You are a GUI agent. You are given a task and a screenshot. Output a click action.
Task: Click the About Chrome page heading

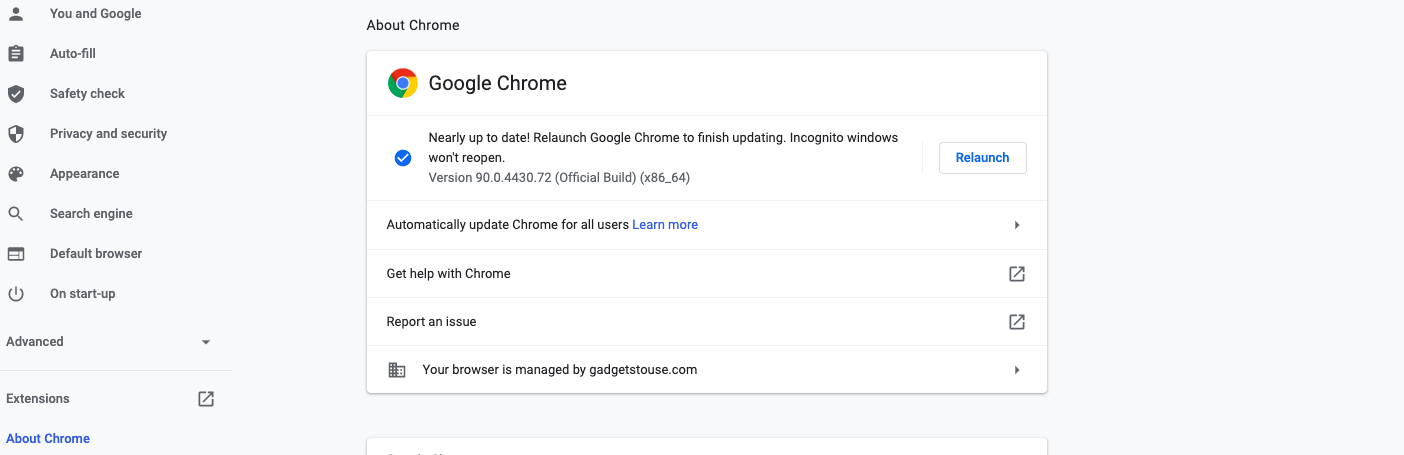[x=413, y=25]
